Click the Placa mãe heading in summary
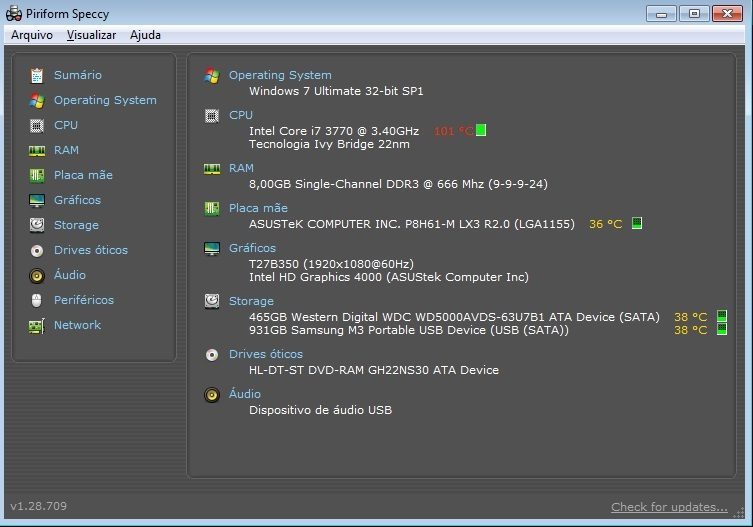Viewport: 753px width, 527px height. point(258,208)
